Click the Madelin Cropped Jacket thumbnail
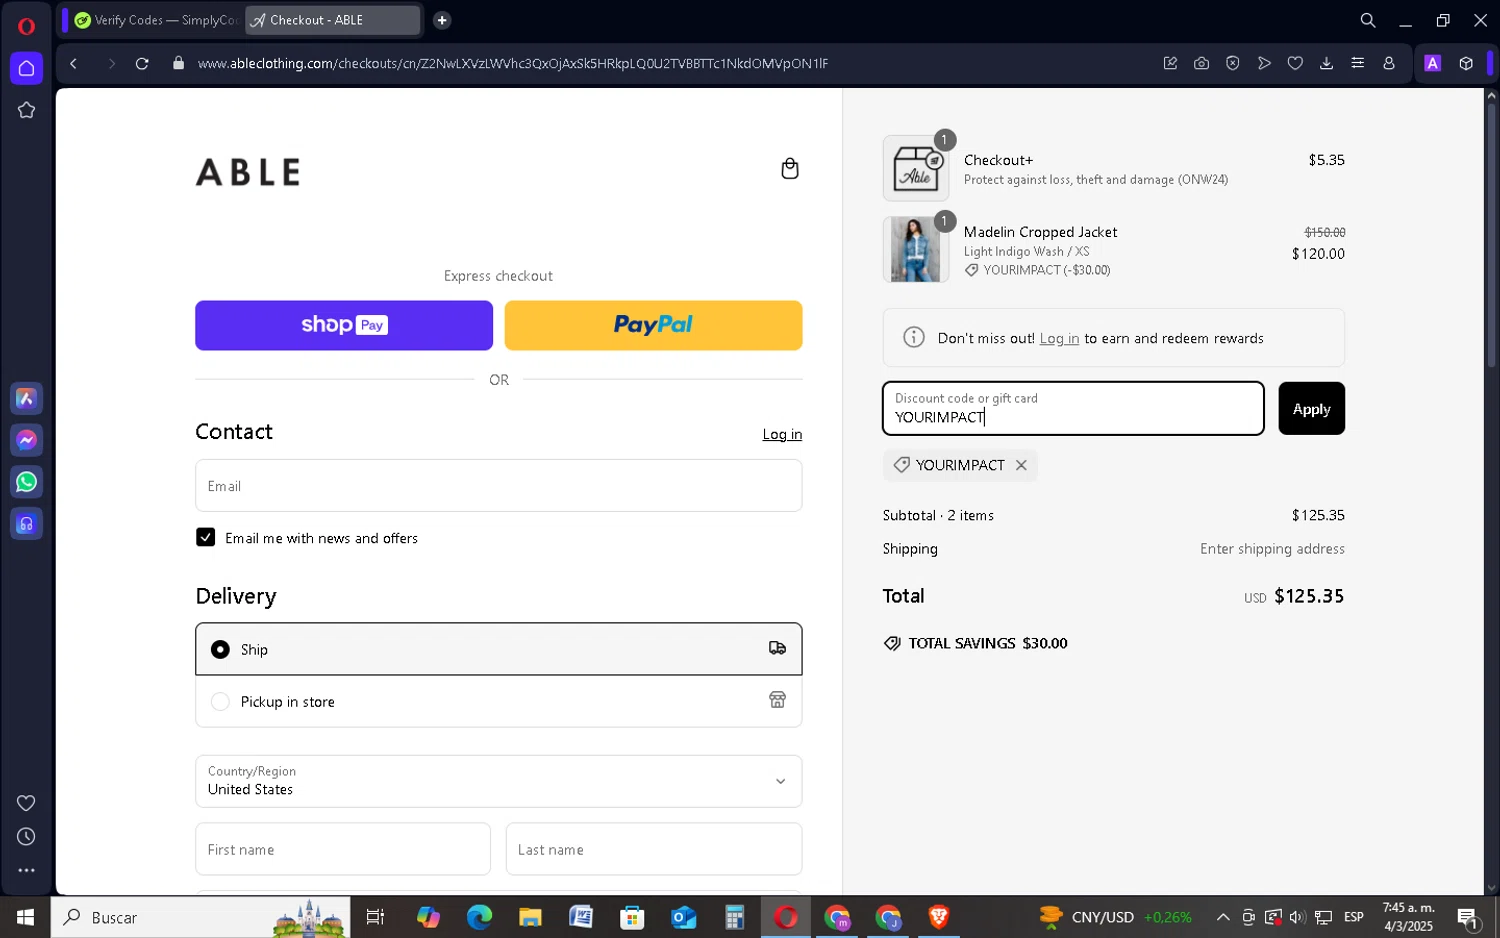This screenshot has height=938, width=1500. 916,249
